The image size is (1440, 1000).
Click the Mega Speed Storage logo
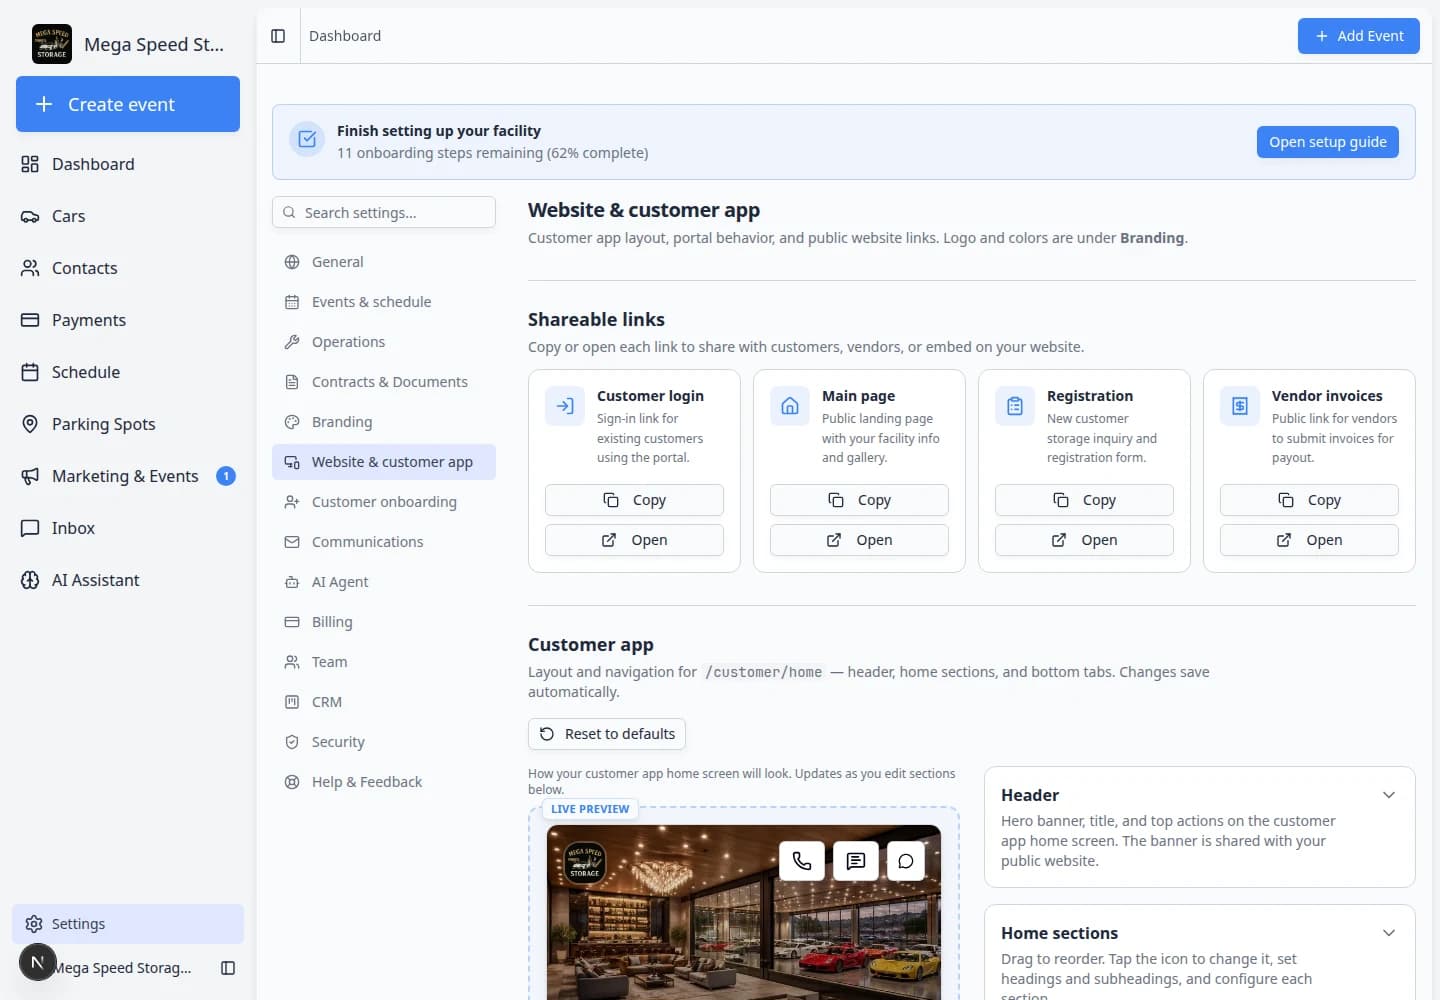[x=52, y=44]
